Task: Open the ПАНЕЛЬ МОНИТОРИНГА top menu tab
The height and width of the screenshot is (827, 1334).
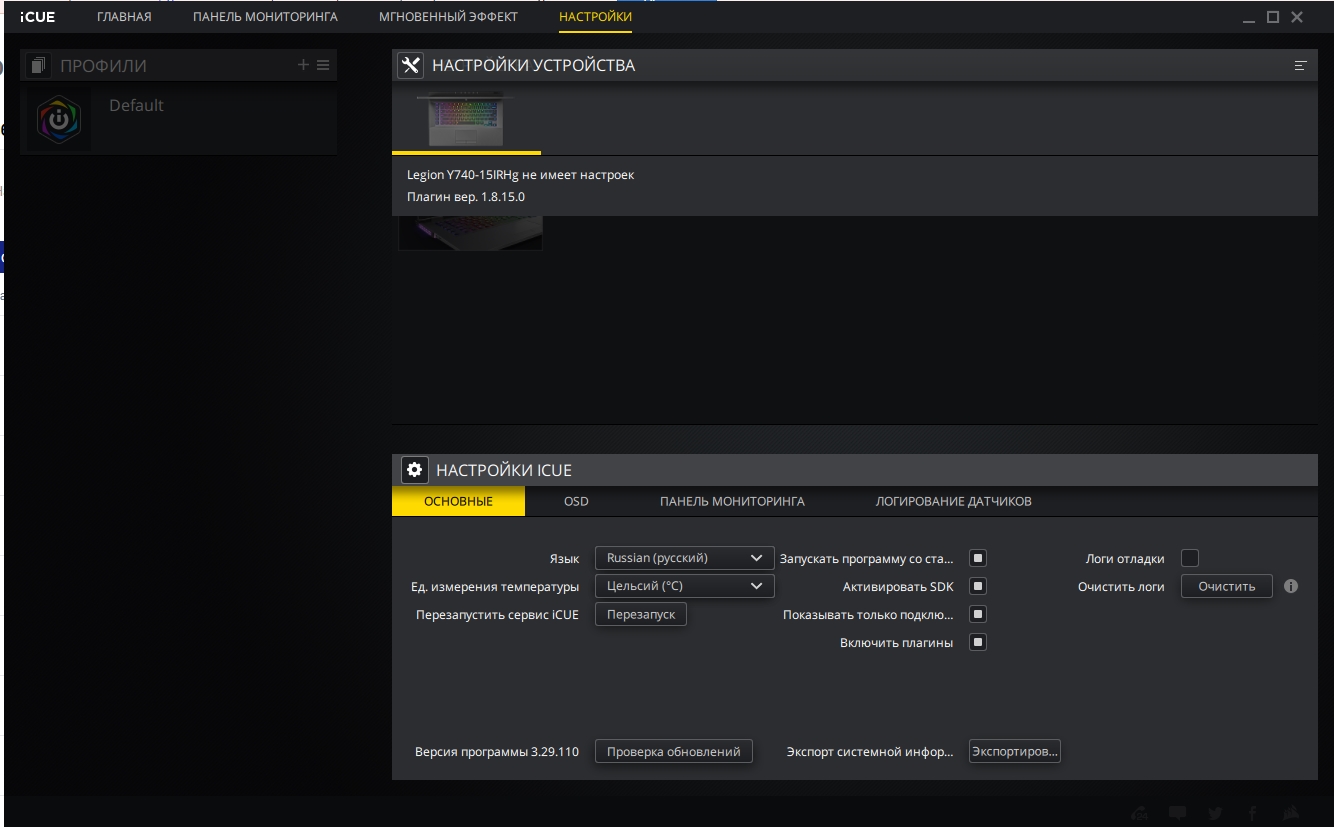Action: pos(265,17)
